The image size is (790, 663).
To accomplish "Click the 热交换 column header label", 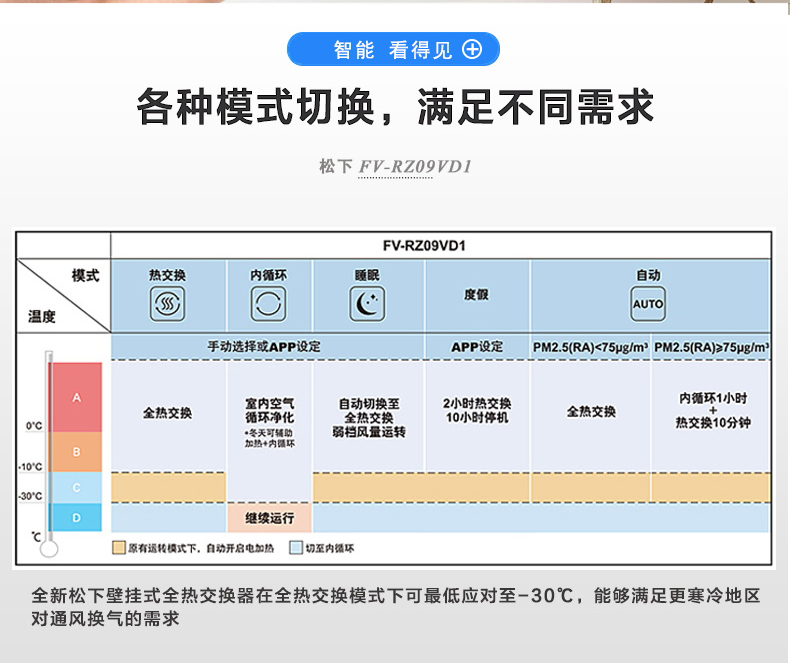I will coord(167,275).
